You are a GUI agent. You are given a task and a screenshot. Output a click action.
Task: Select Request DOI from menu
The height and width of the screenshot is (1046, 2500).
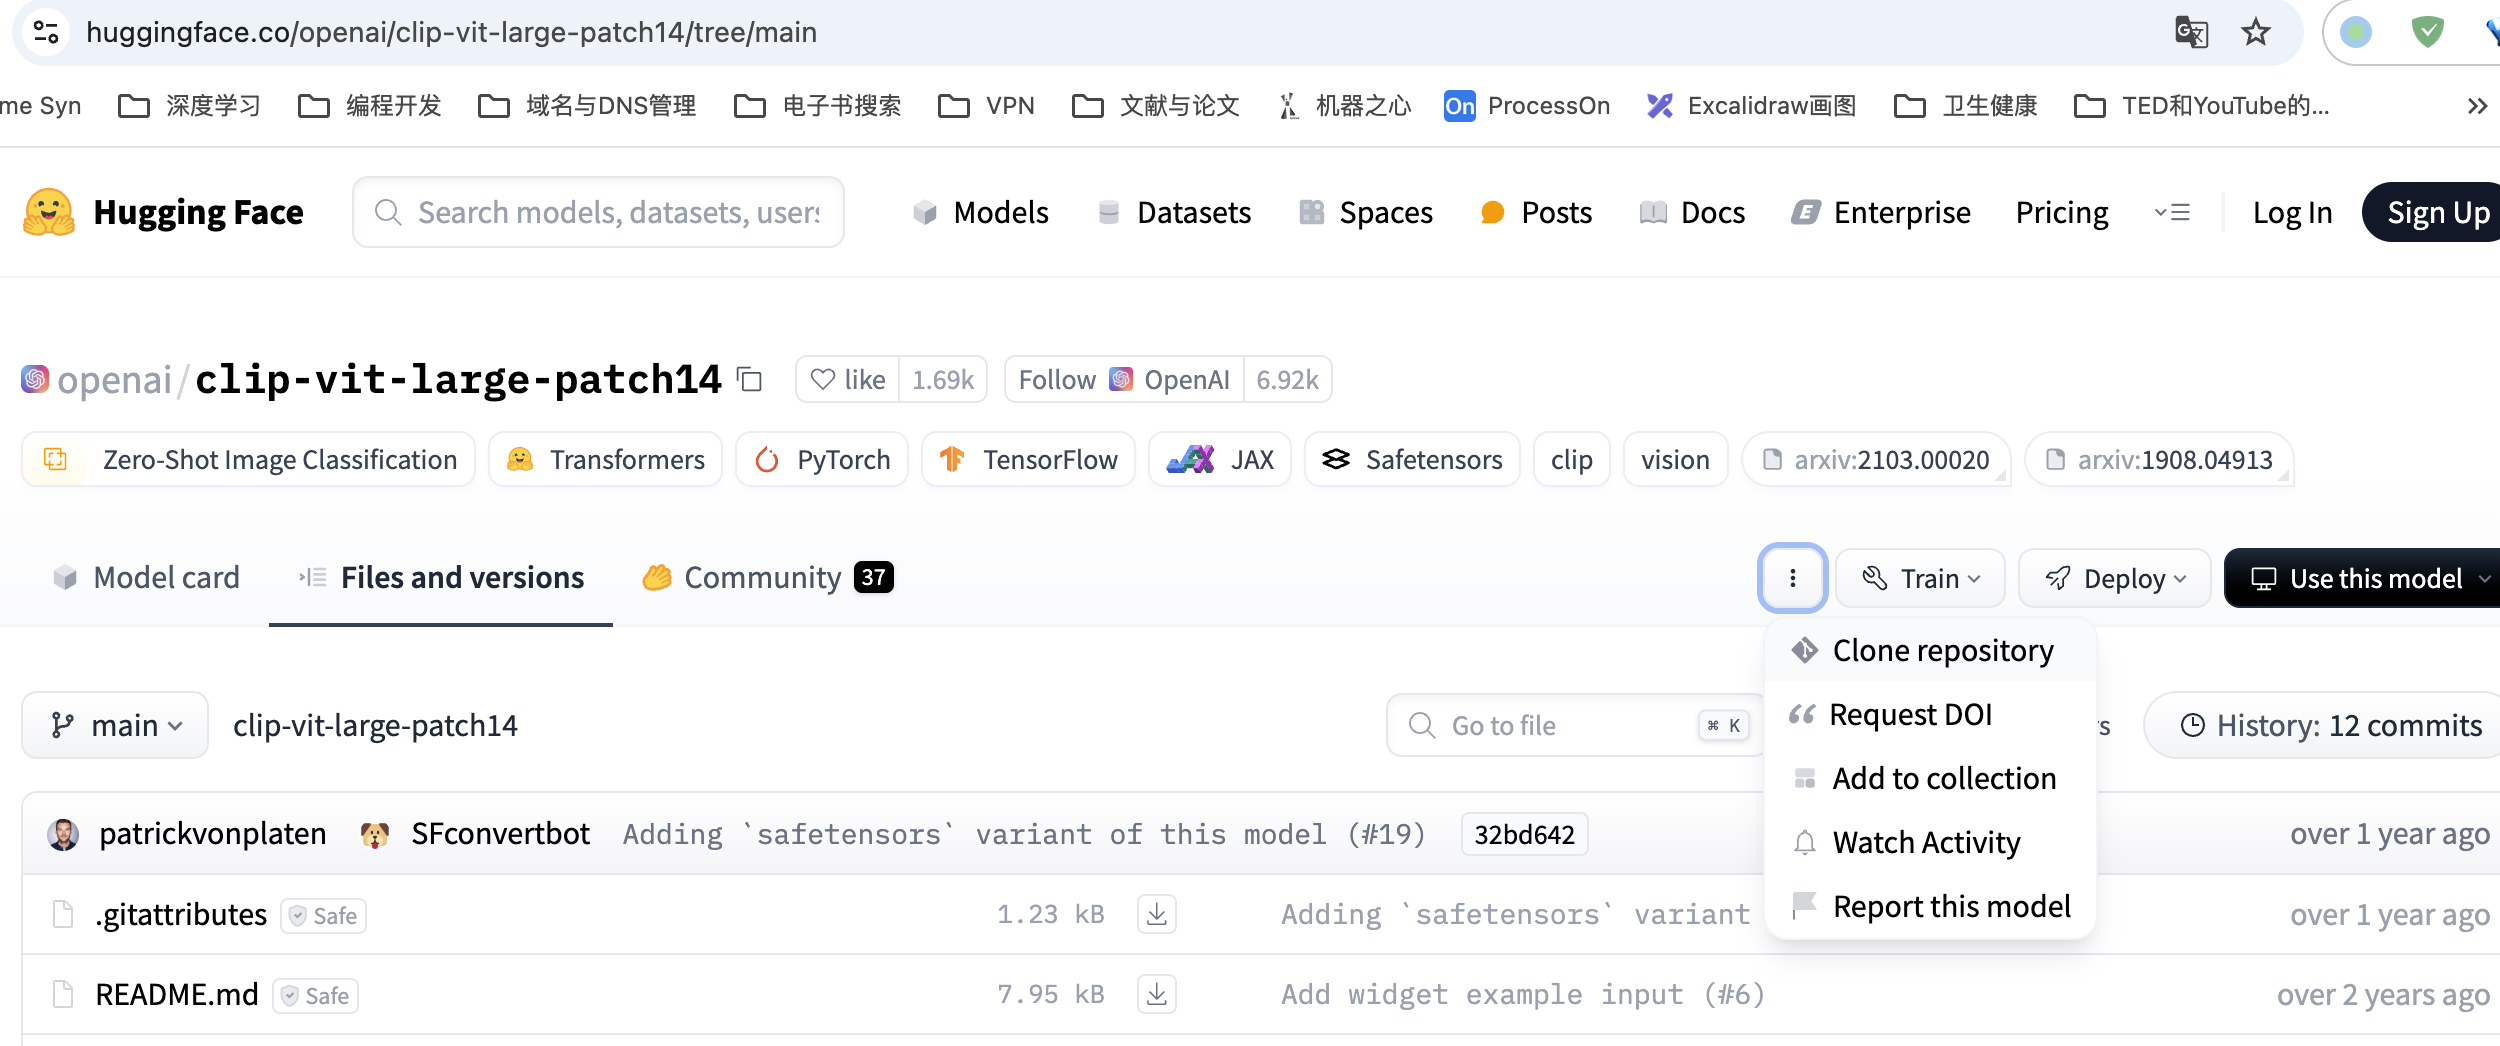coord(1930,714)
